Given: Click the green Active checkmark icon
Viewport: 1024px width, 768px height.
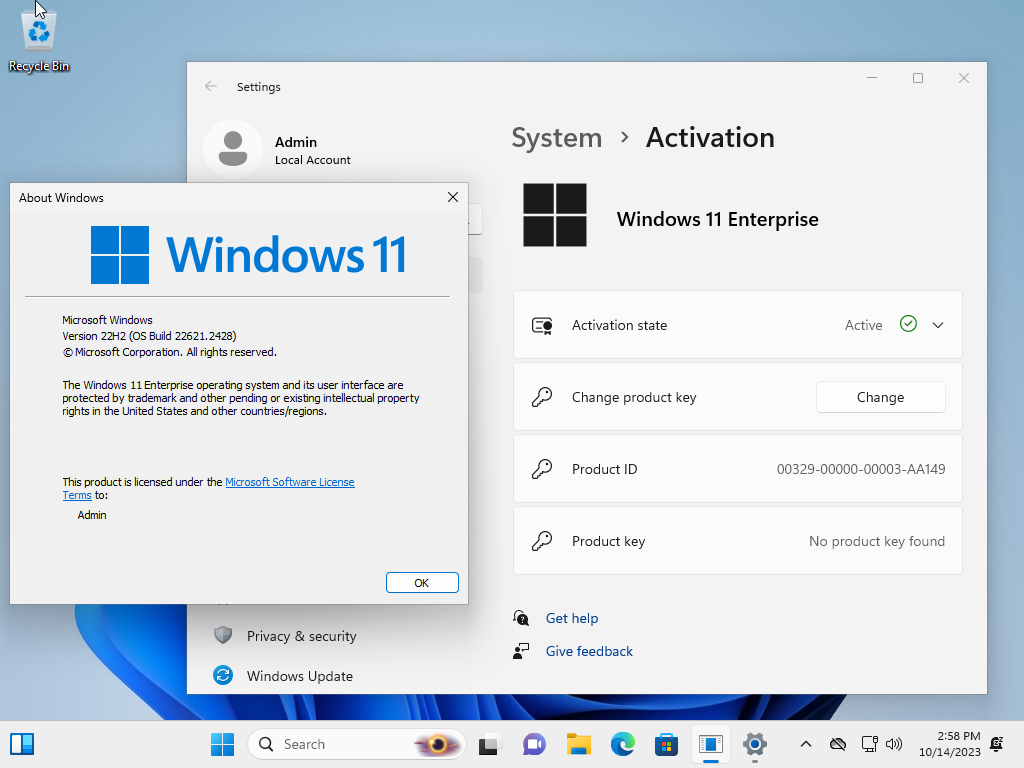Looking at the screenshot, I should 908,324.
